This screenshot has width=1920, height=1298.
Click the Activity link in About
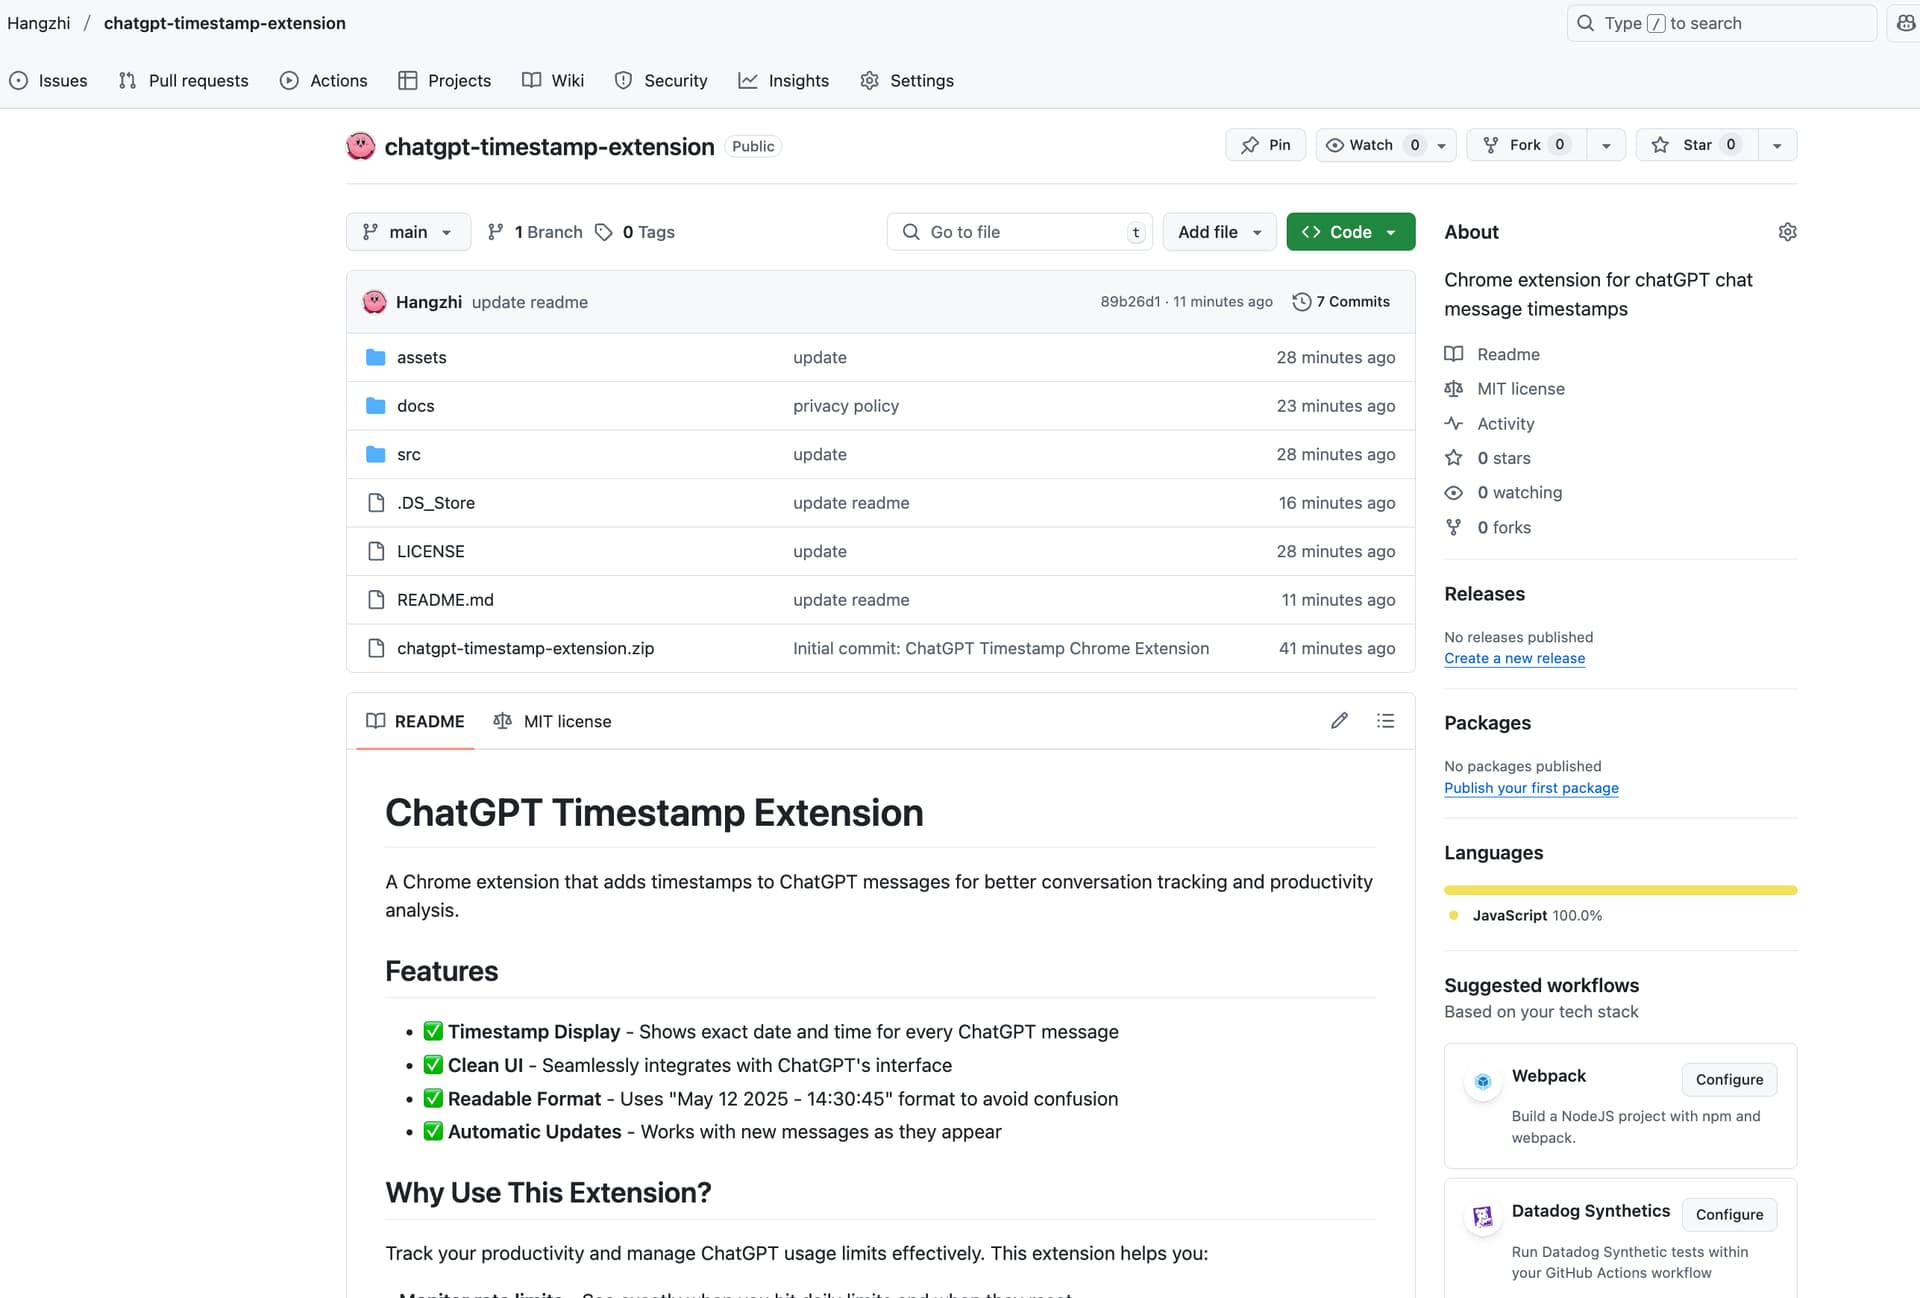pos(1506,424)
